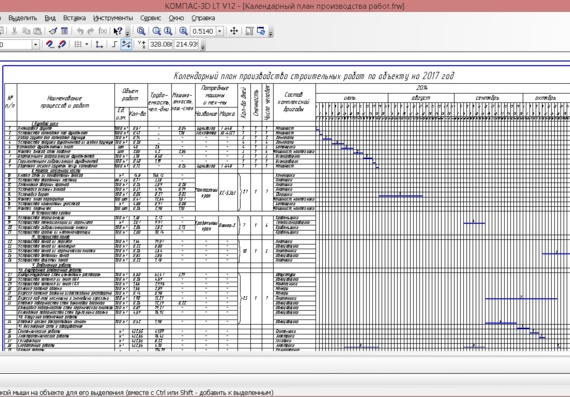
Task: Open the Справка menu
Action: click(203, 18)
